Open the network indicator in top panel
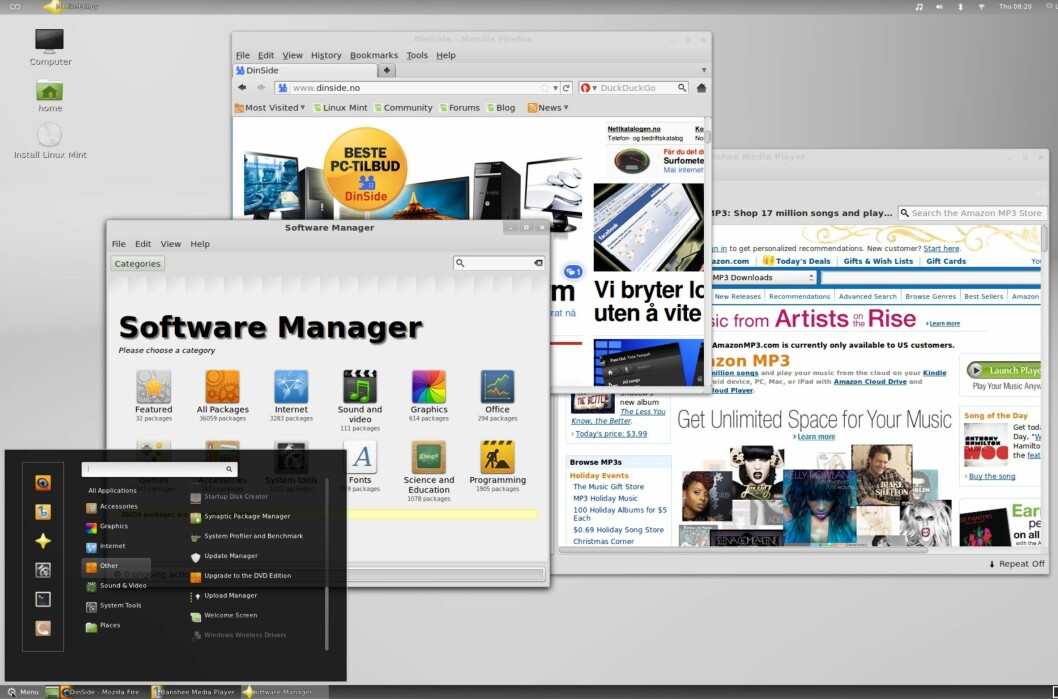 pos(982,6)
